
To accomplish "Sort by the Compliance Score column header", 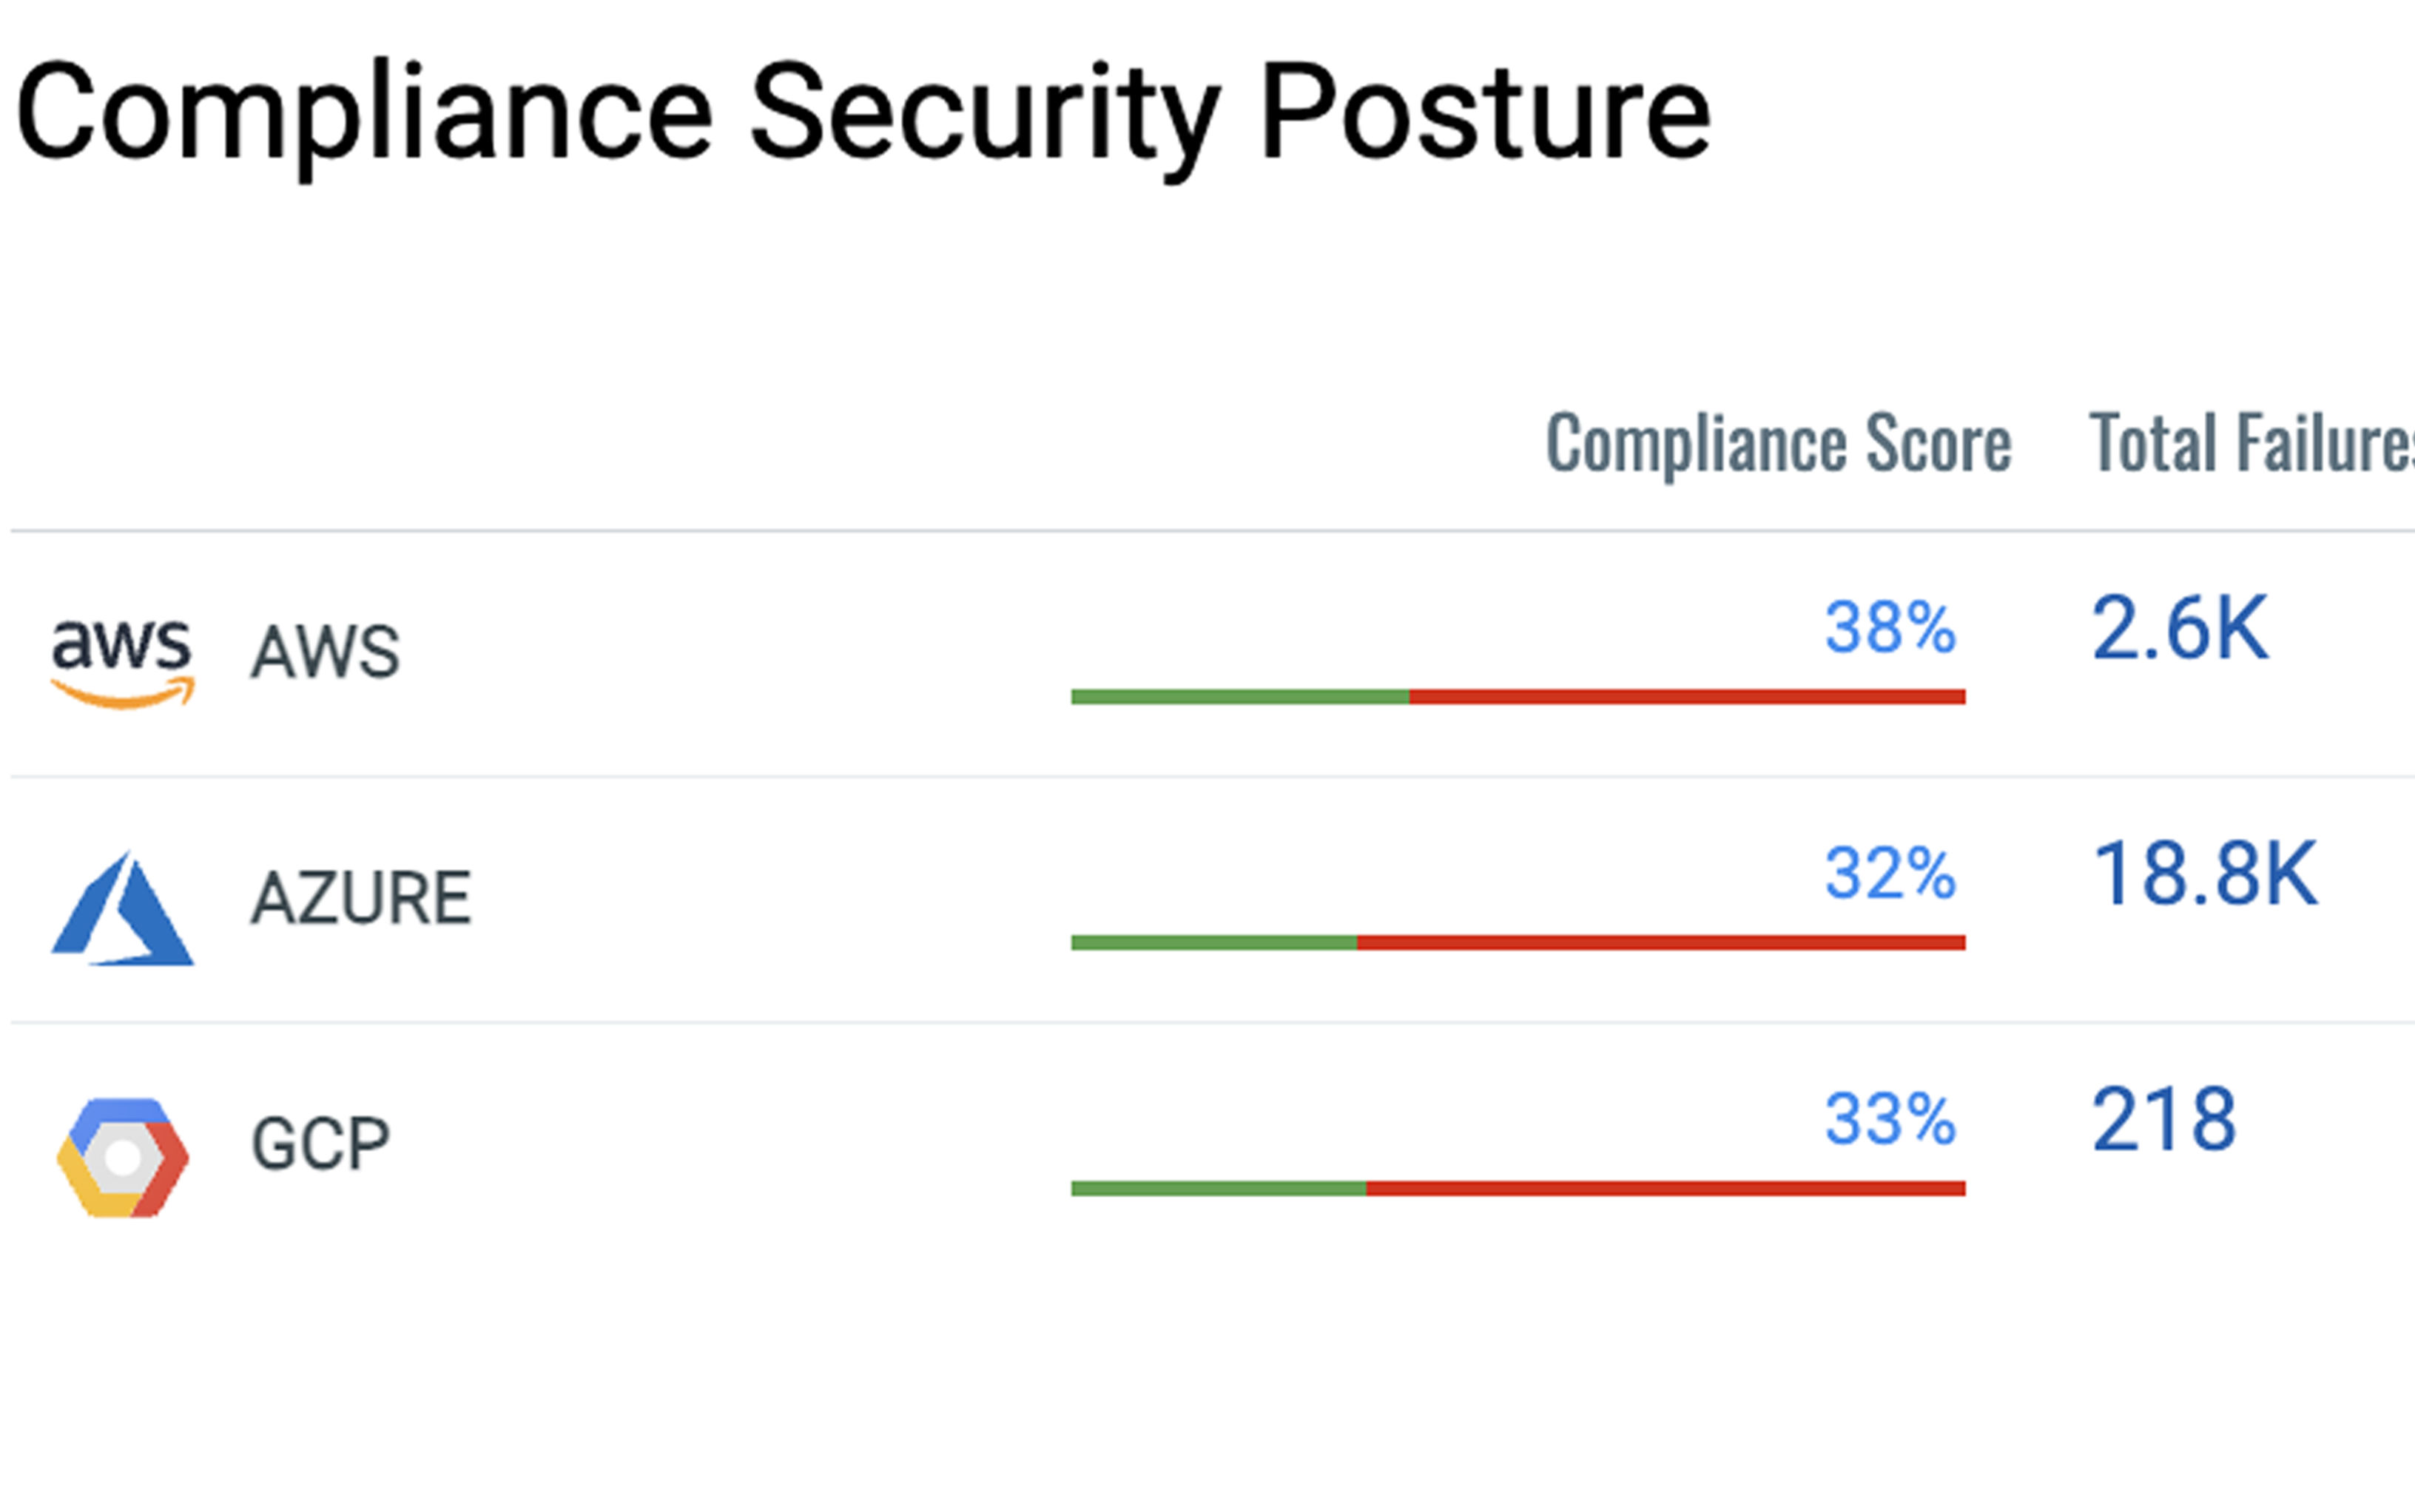I will [x=1778, y=443].
